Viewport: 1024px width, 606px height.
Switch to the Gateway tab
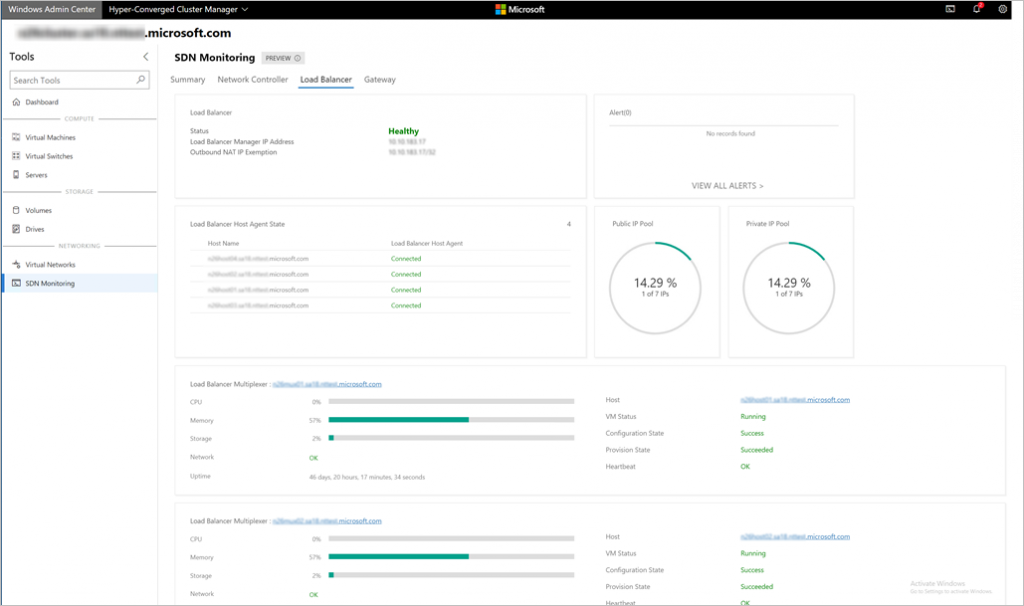click(380, 80)
